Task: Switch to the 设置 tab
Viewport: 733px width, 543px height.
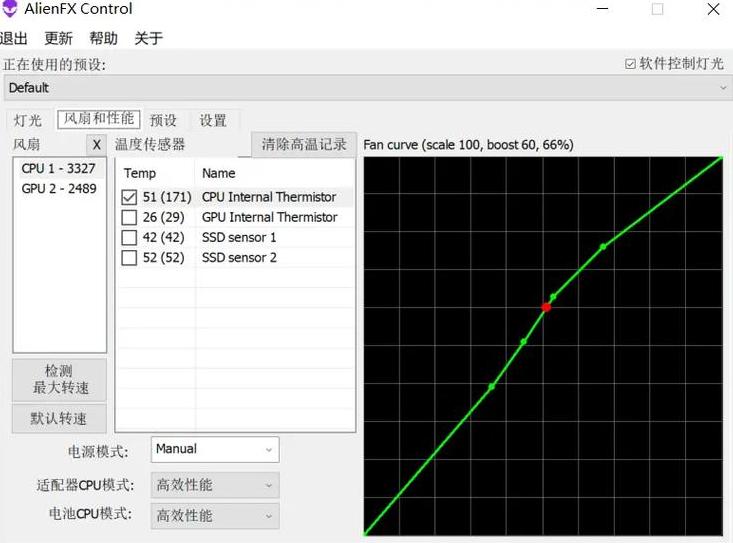Action: click(213, 121)
